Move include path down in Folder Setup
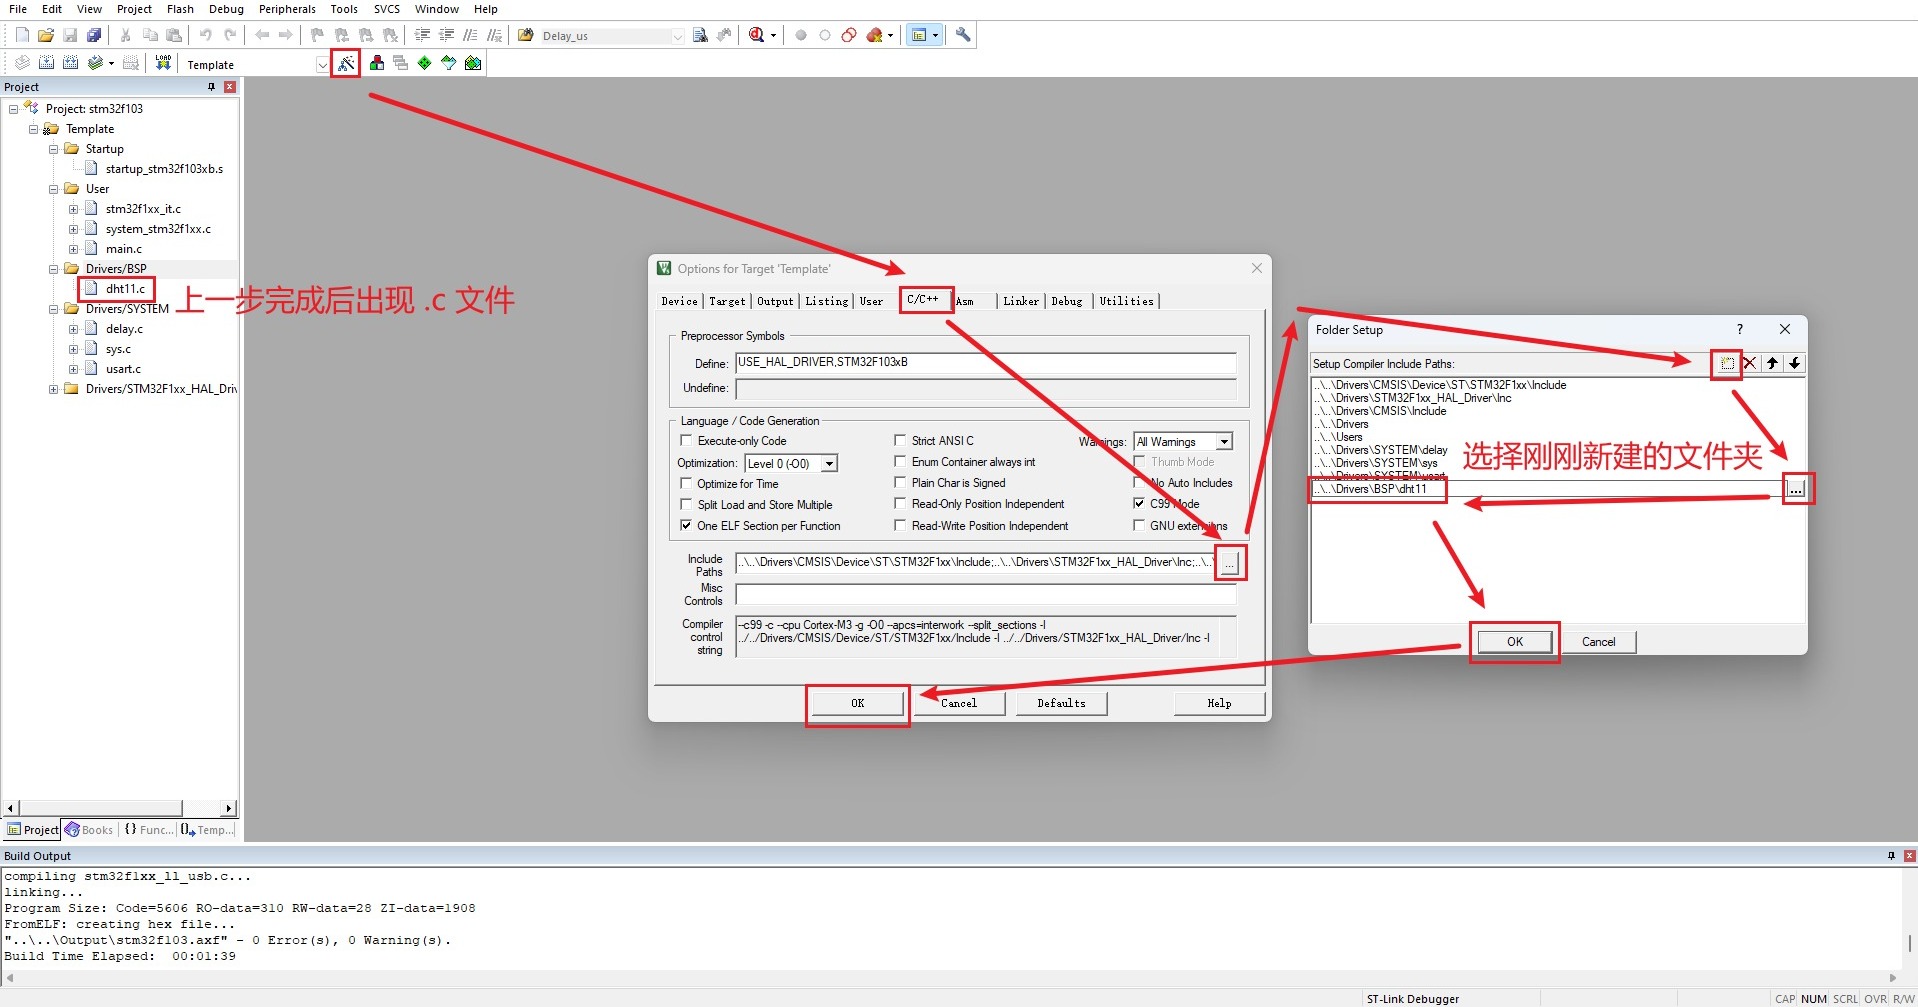 pos(1795,363)
